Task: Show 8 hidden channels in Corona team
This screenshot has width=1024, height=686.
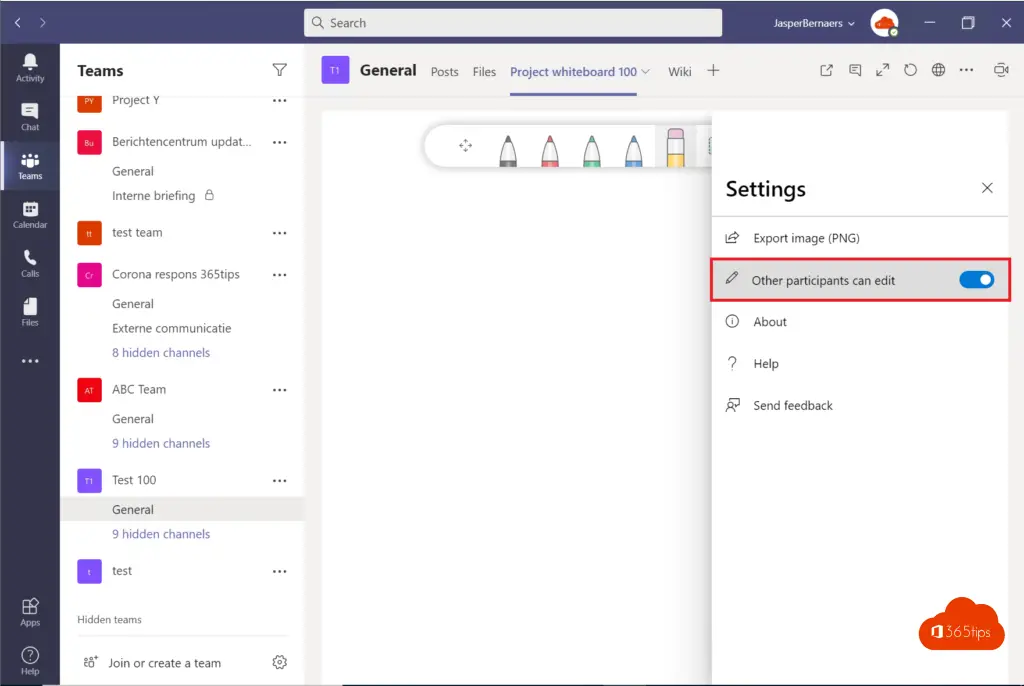Action: pos(161,353)
